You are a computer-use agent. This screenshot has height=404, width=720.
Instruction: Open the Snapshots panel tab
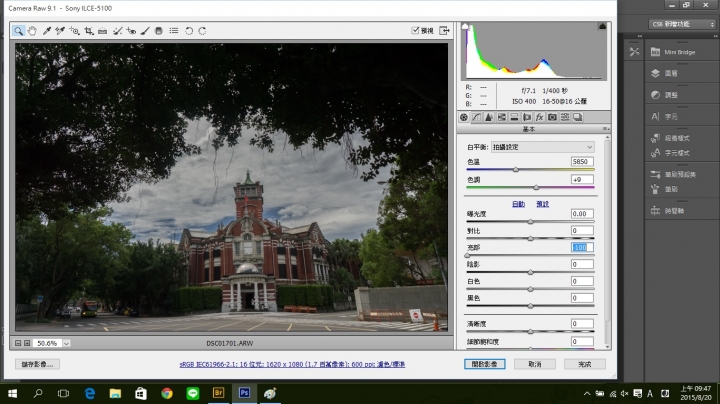pyautogui.click(x=578, y=118)
